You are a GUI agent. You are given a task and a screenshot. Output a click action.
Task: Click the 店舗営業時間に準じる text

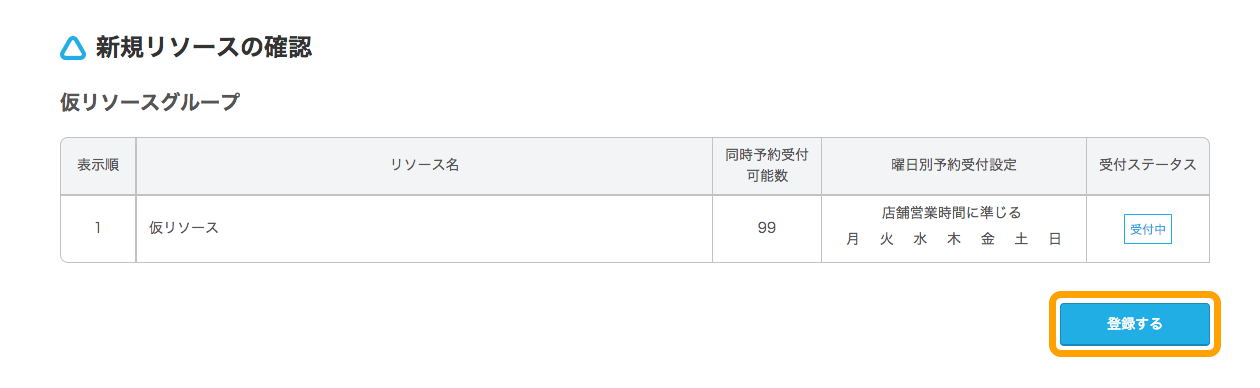point(952,212)
